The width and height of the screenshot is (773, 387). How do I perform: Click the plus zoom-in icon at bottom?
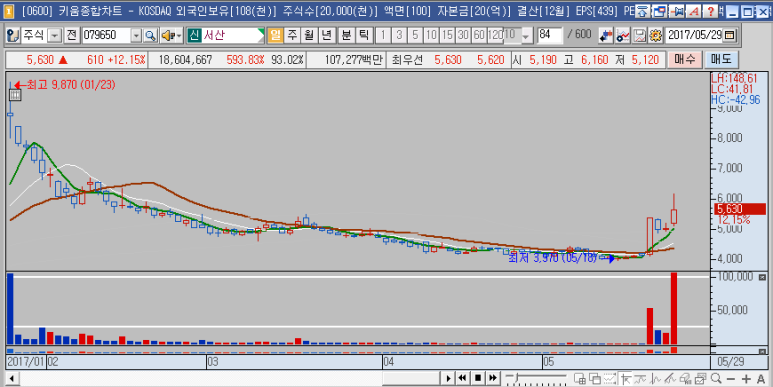[x=746, y=379]
